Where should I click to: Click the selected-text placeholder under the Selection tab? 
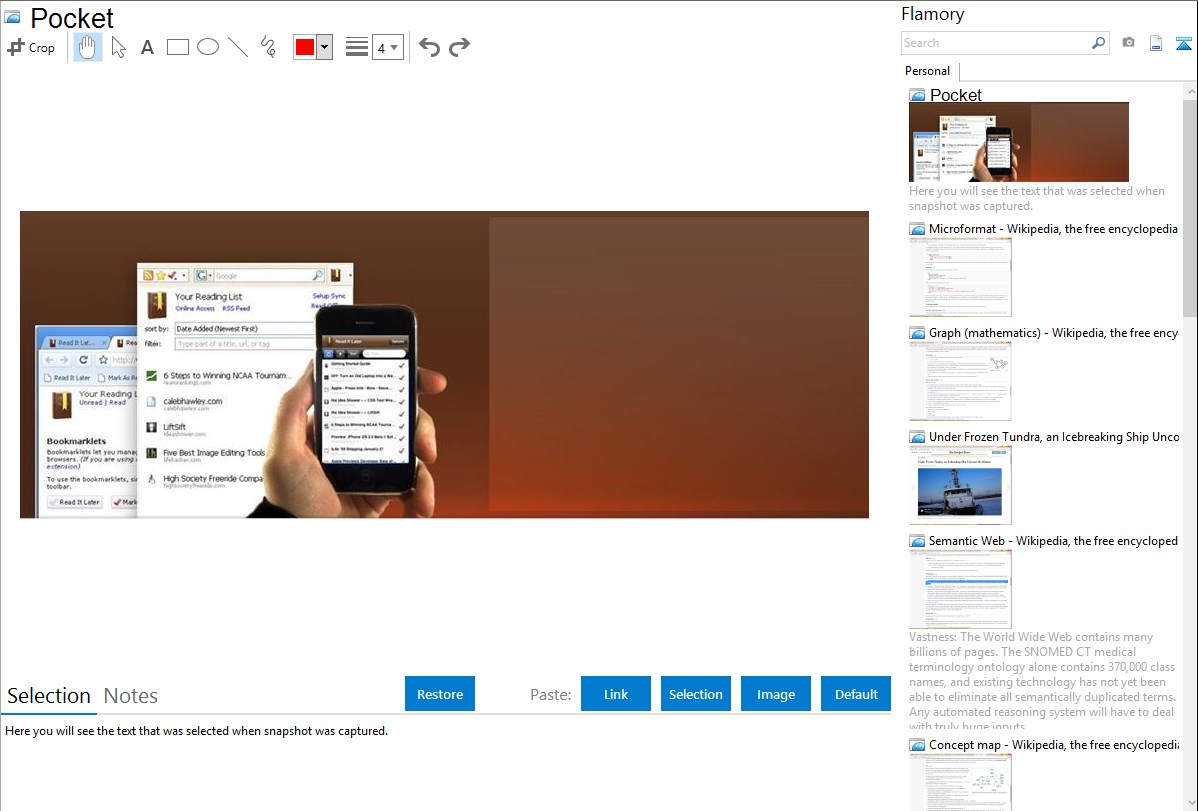tap(196, 731)
